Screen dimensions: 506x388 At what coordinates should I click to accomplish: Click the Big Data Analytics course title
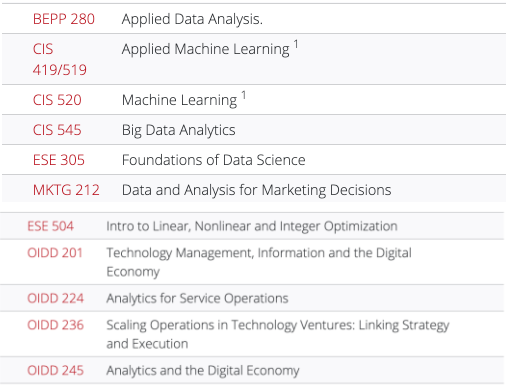point(179,130)
